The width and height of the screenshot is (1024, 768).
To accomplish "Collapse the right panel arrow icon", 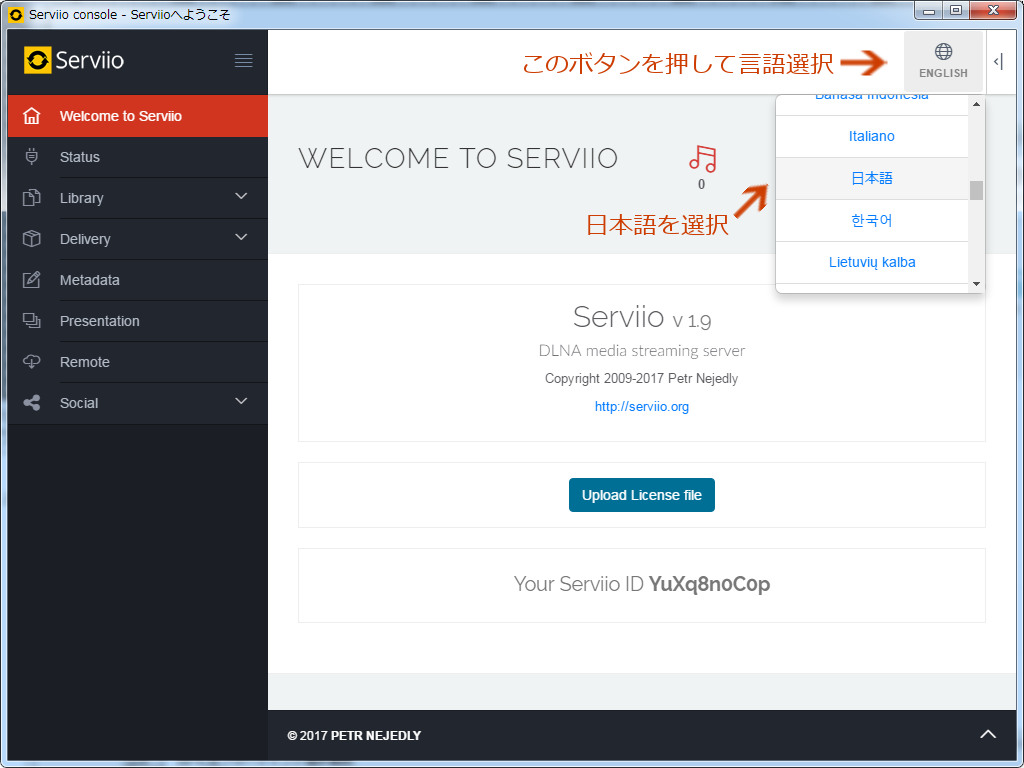I will [998, 62].
